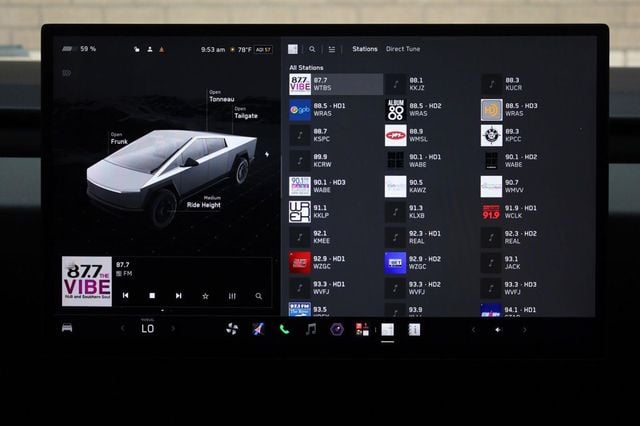Tune to 89.9 KCRW
Viewport: 640px width, 426px height.
click(336, 161)
